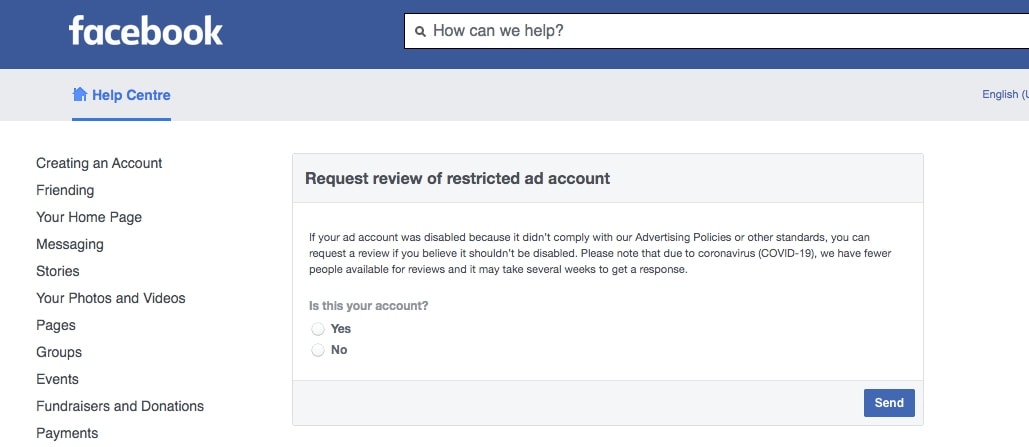1029x447 pixels.
Task: Open the Help Centre tab
Action: pos(130,95)
